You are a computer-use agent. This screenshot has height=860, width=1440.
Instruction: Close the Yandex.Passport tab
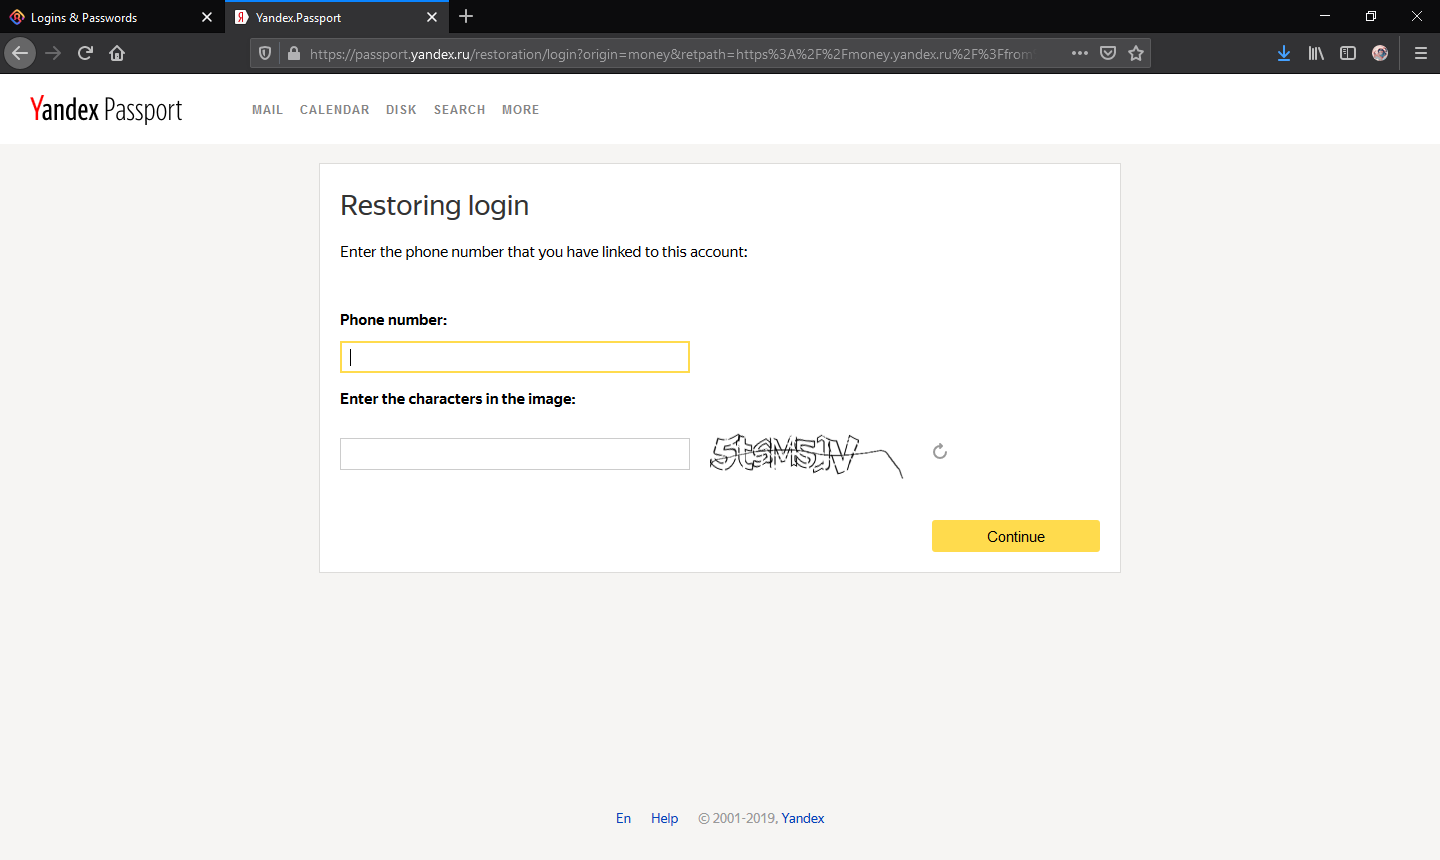tap(432, 17)
